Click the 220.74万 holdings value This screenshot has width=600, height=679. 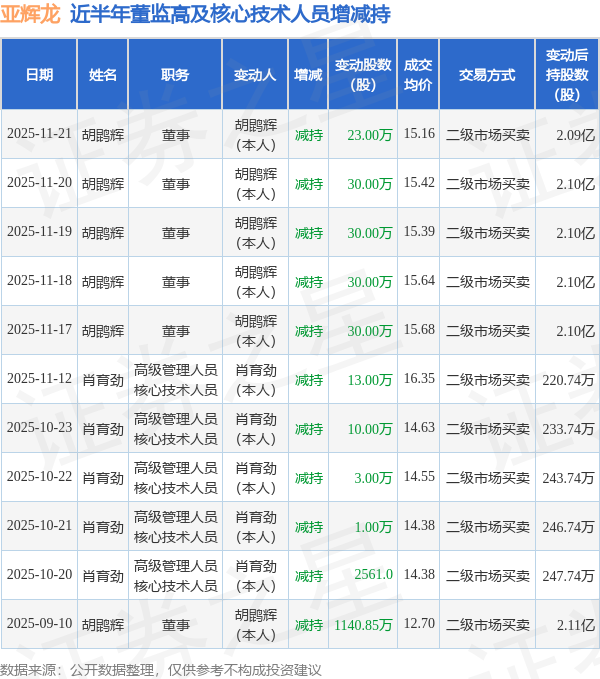pyautogui.click(x=568, y=380)
